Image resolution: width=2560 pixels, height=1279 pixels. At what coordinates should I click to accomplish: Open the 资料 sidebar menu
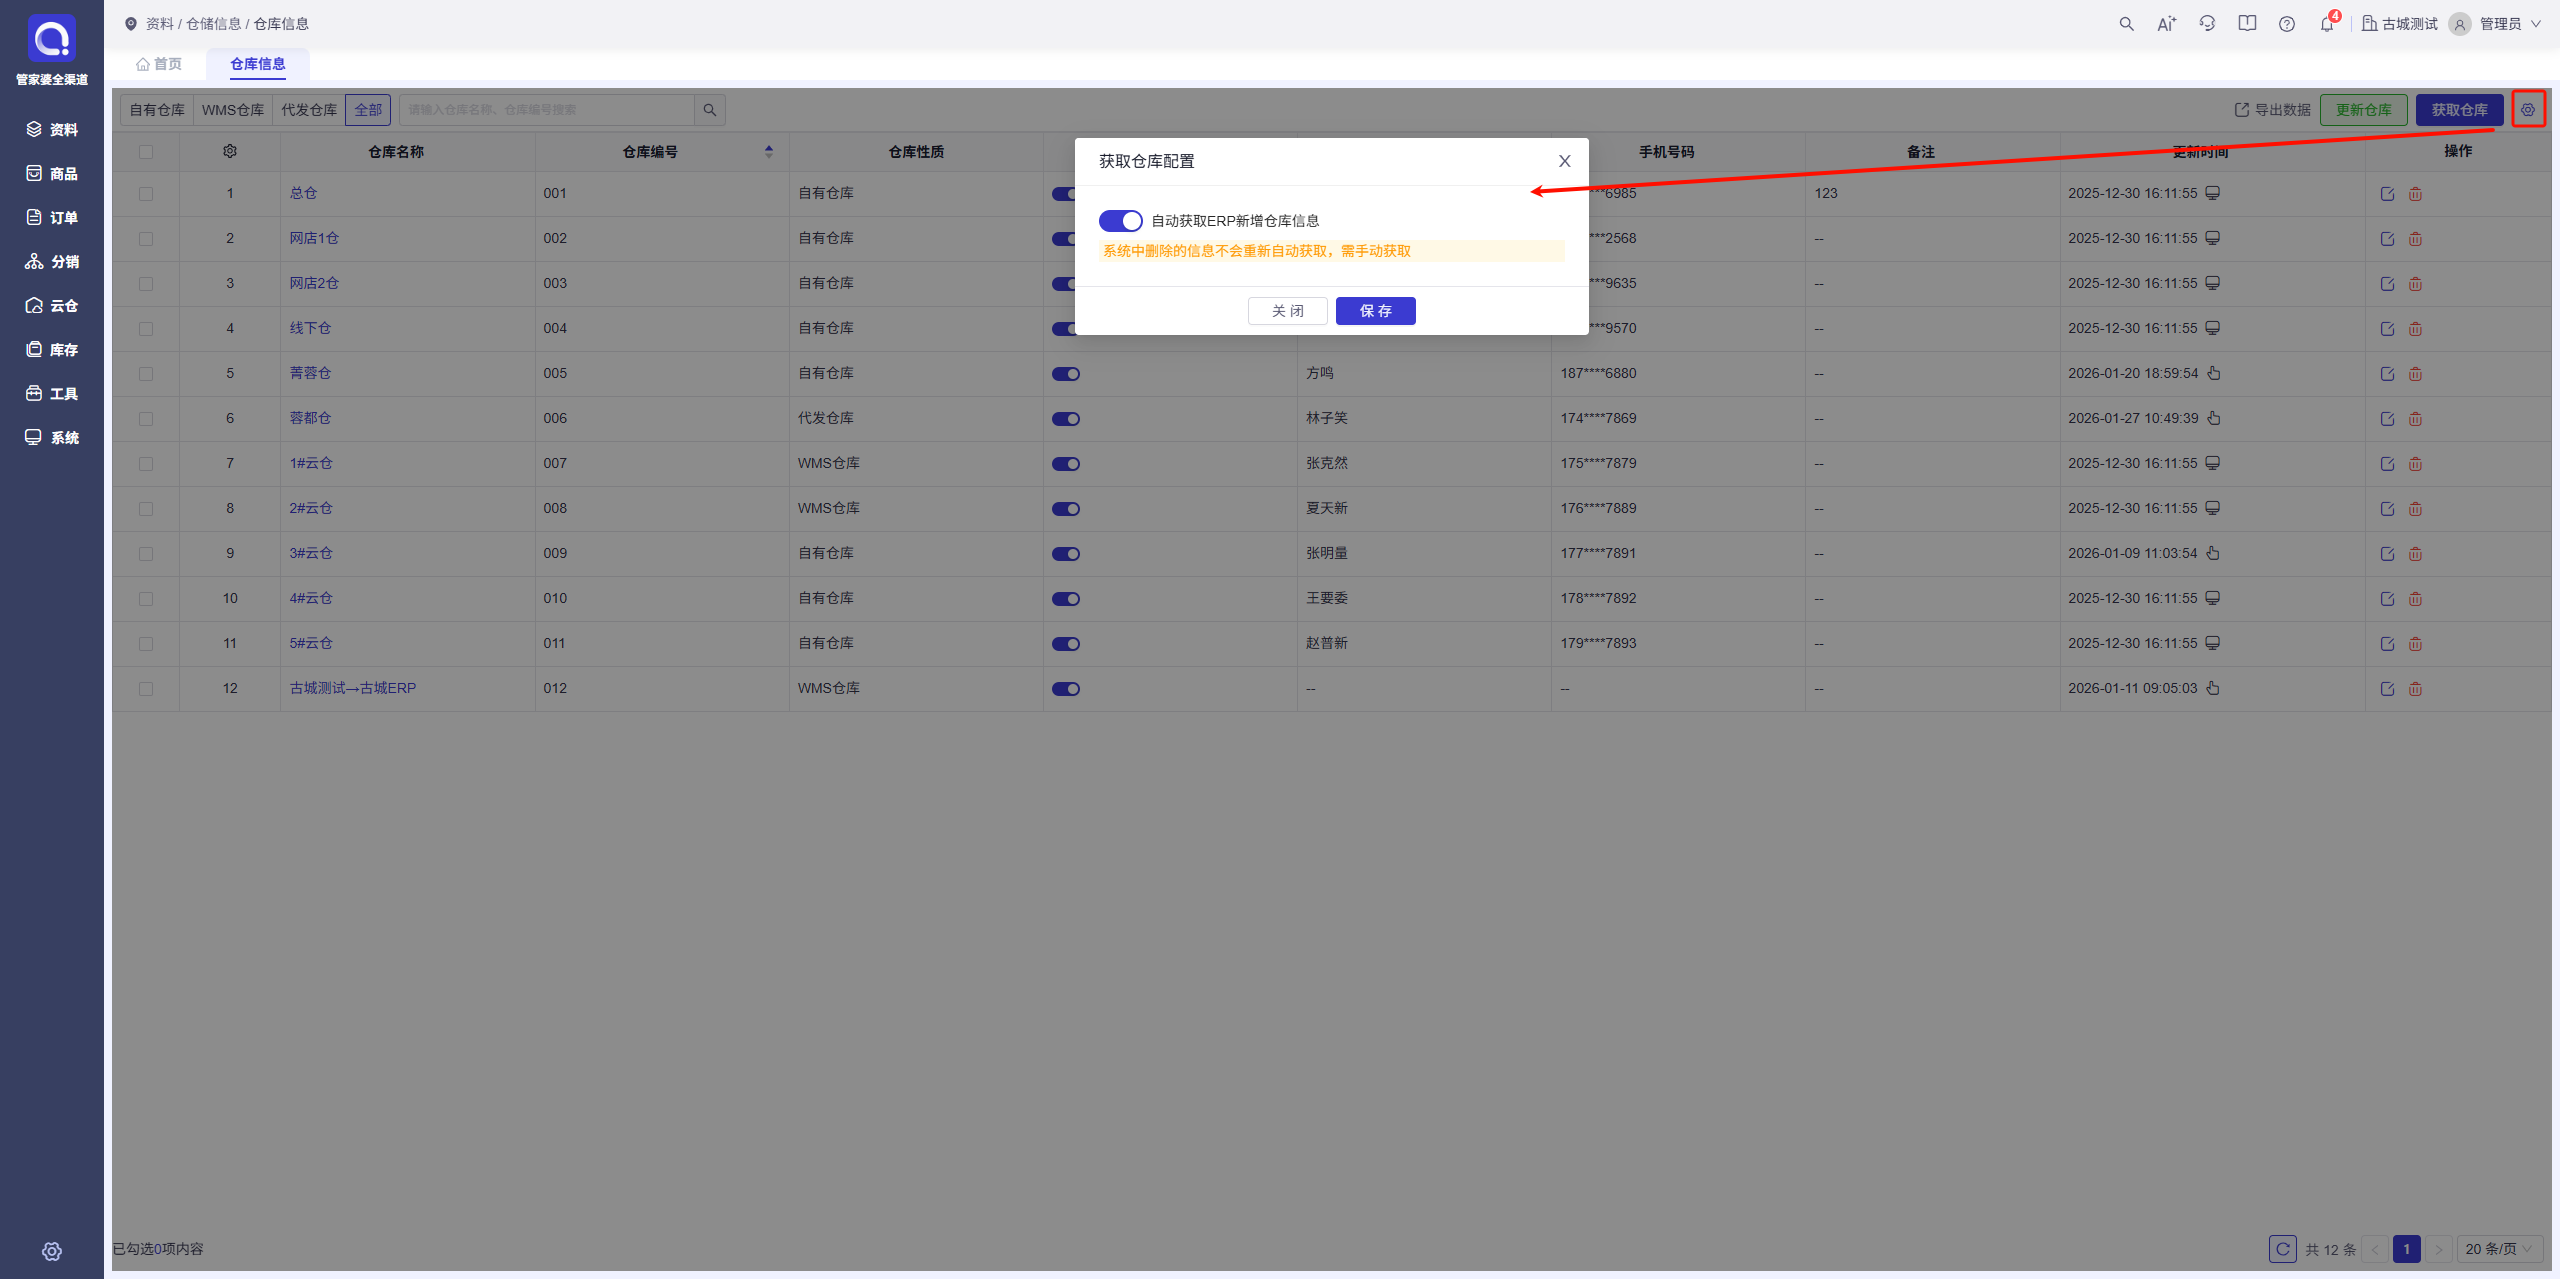coord(52,129)
